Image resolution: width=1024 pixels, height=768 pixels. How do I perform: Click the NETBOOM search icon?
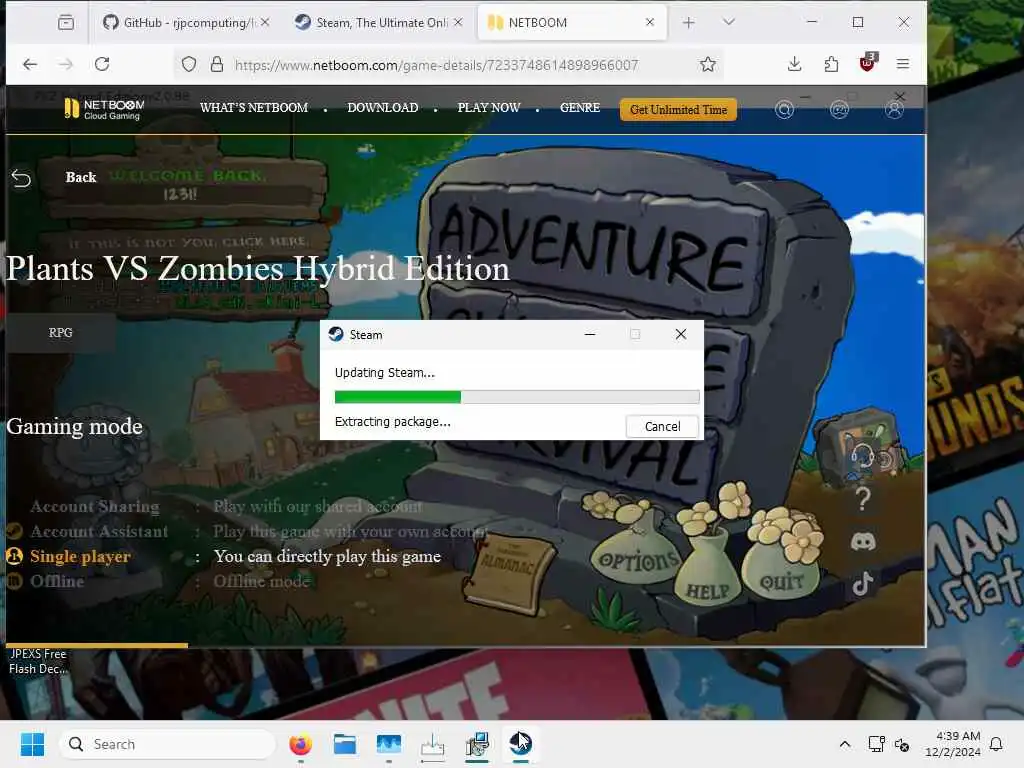pos(784,109)
